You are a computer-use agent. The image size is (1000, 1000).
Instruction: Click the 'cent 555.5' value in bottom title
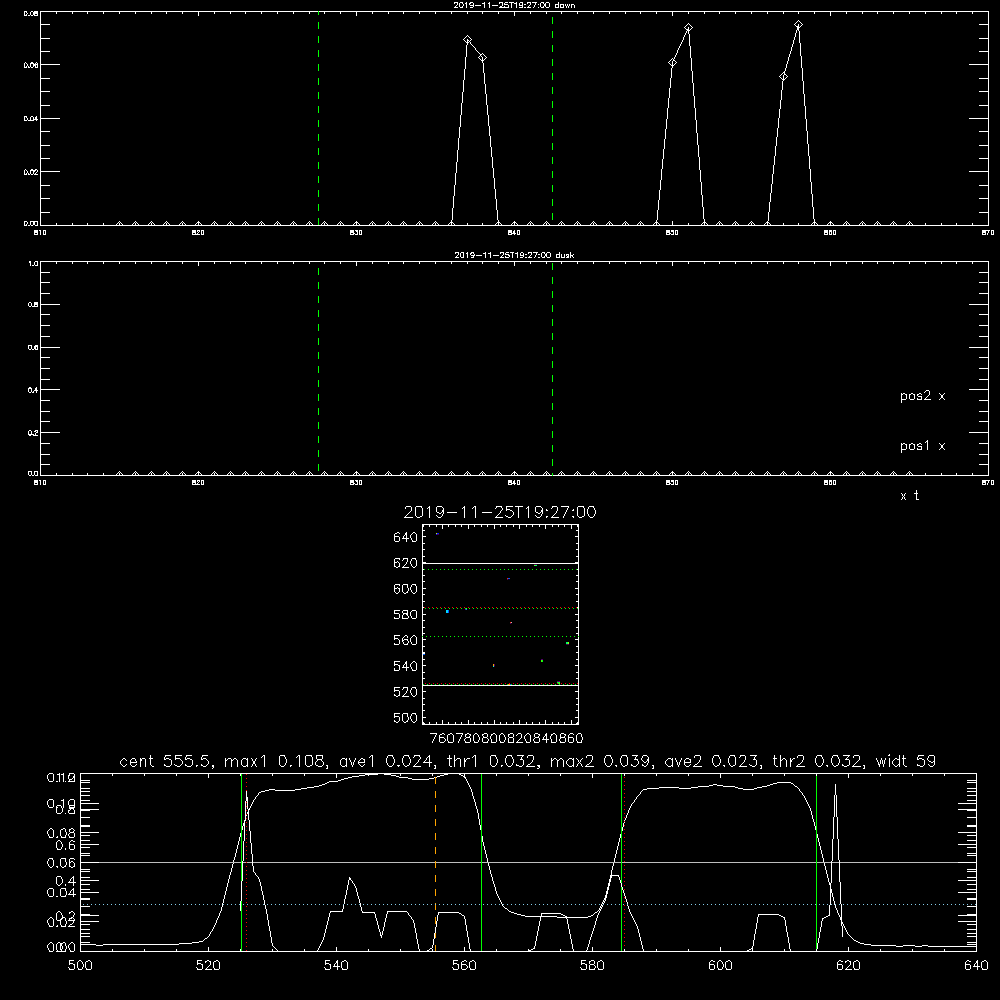[166, 761]
